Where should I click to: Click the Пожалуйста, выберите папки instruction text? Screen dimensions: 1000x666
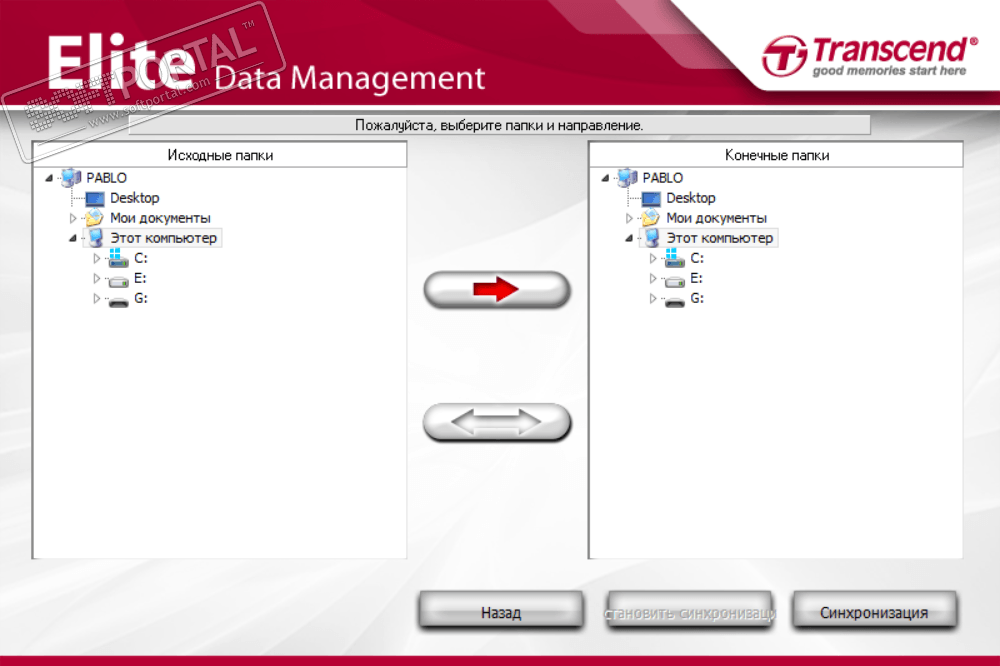tap(499, 125)
